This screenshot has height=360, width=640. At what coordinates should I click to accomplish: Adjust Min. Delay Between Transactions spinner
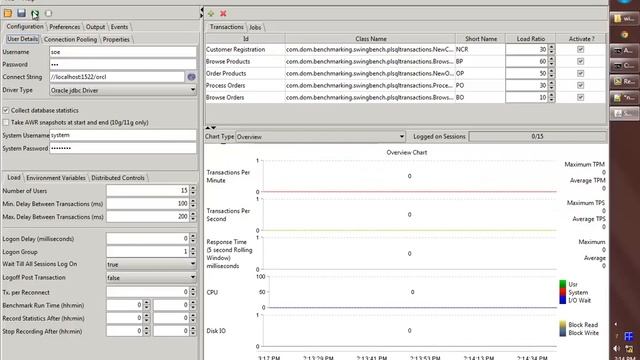[x=193, y=203]
